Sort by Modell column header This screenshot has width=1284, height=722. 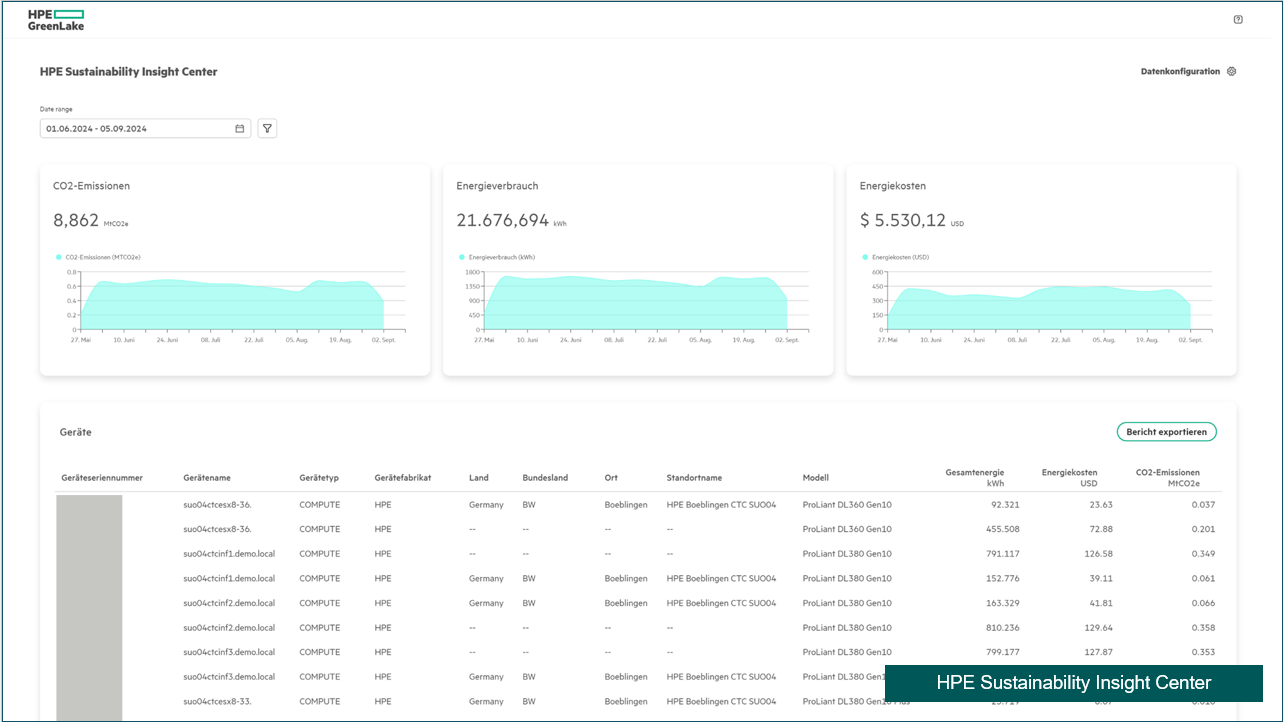(x=816, y=478)
